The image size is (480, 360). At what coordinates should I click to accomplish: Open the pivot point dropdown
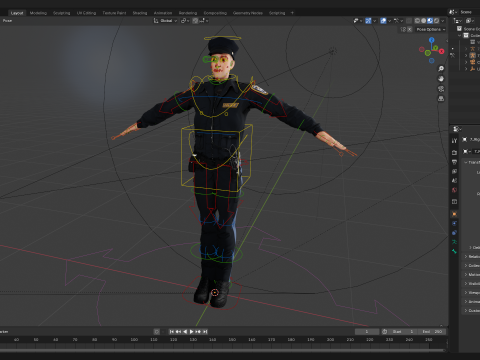[x=185, y=21]
